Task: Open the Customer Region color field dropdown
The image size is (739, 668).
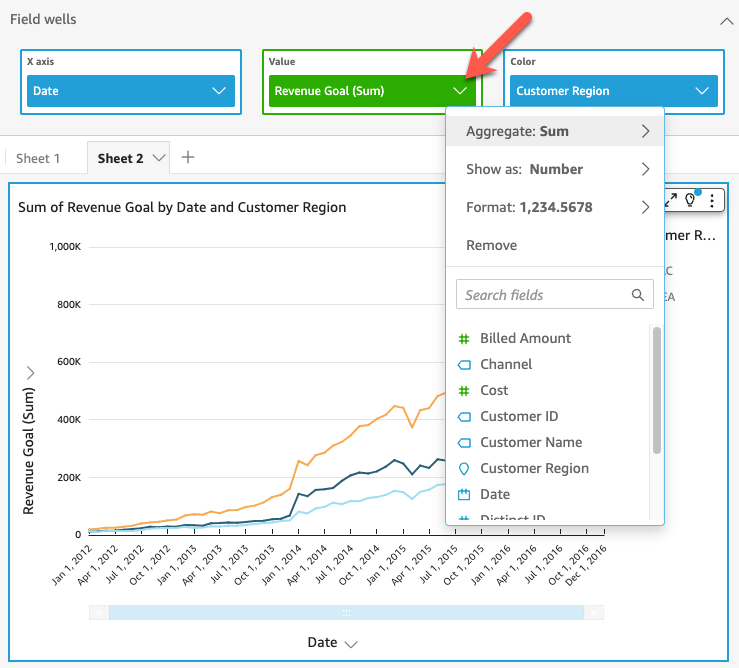Action: (701, 91)
